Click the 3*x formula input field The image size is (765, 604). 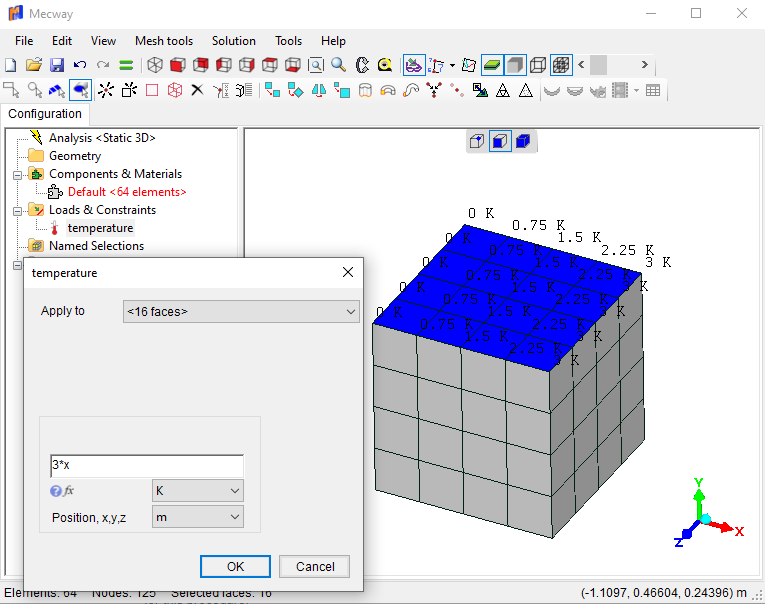pos(147,465)
